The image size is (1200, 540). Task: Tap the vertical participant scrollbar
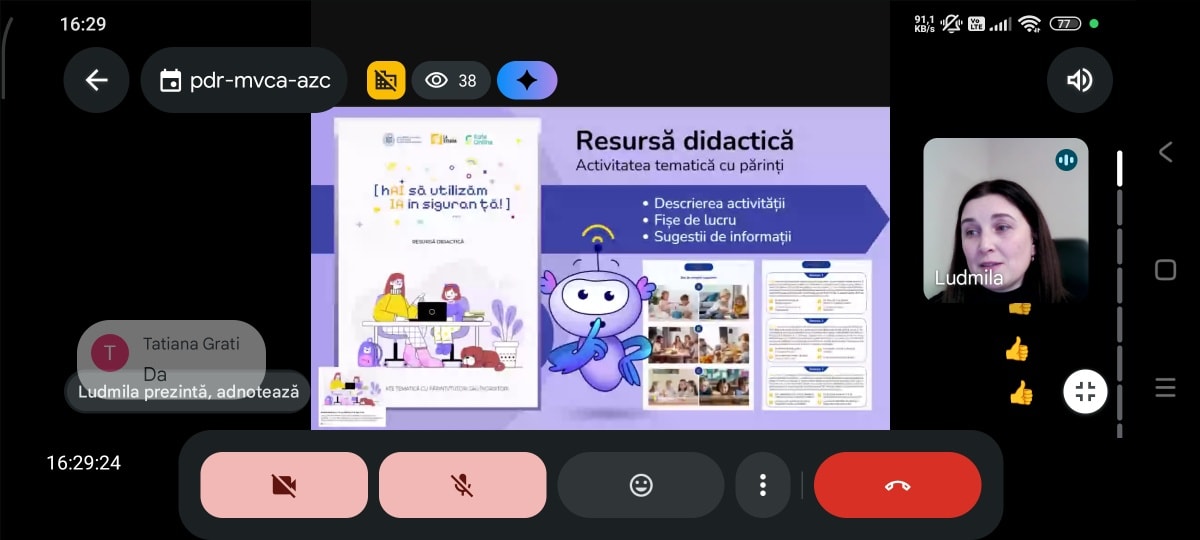pyautogui.click(x=1119, y=290)
